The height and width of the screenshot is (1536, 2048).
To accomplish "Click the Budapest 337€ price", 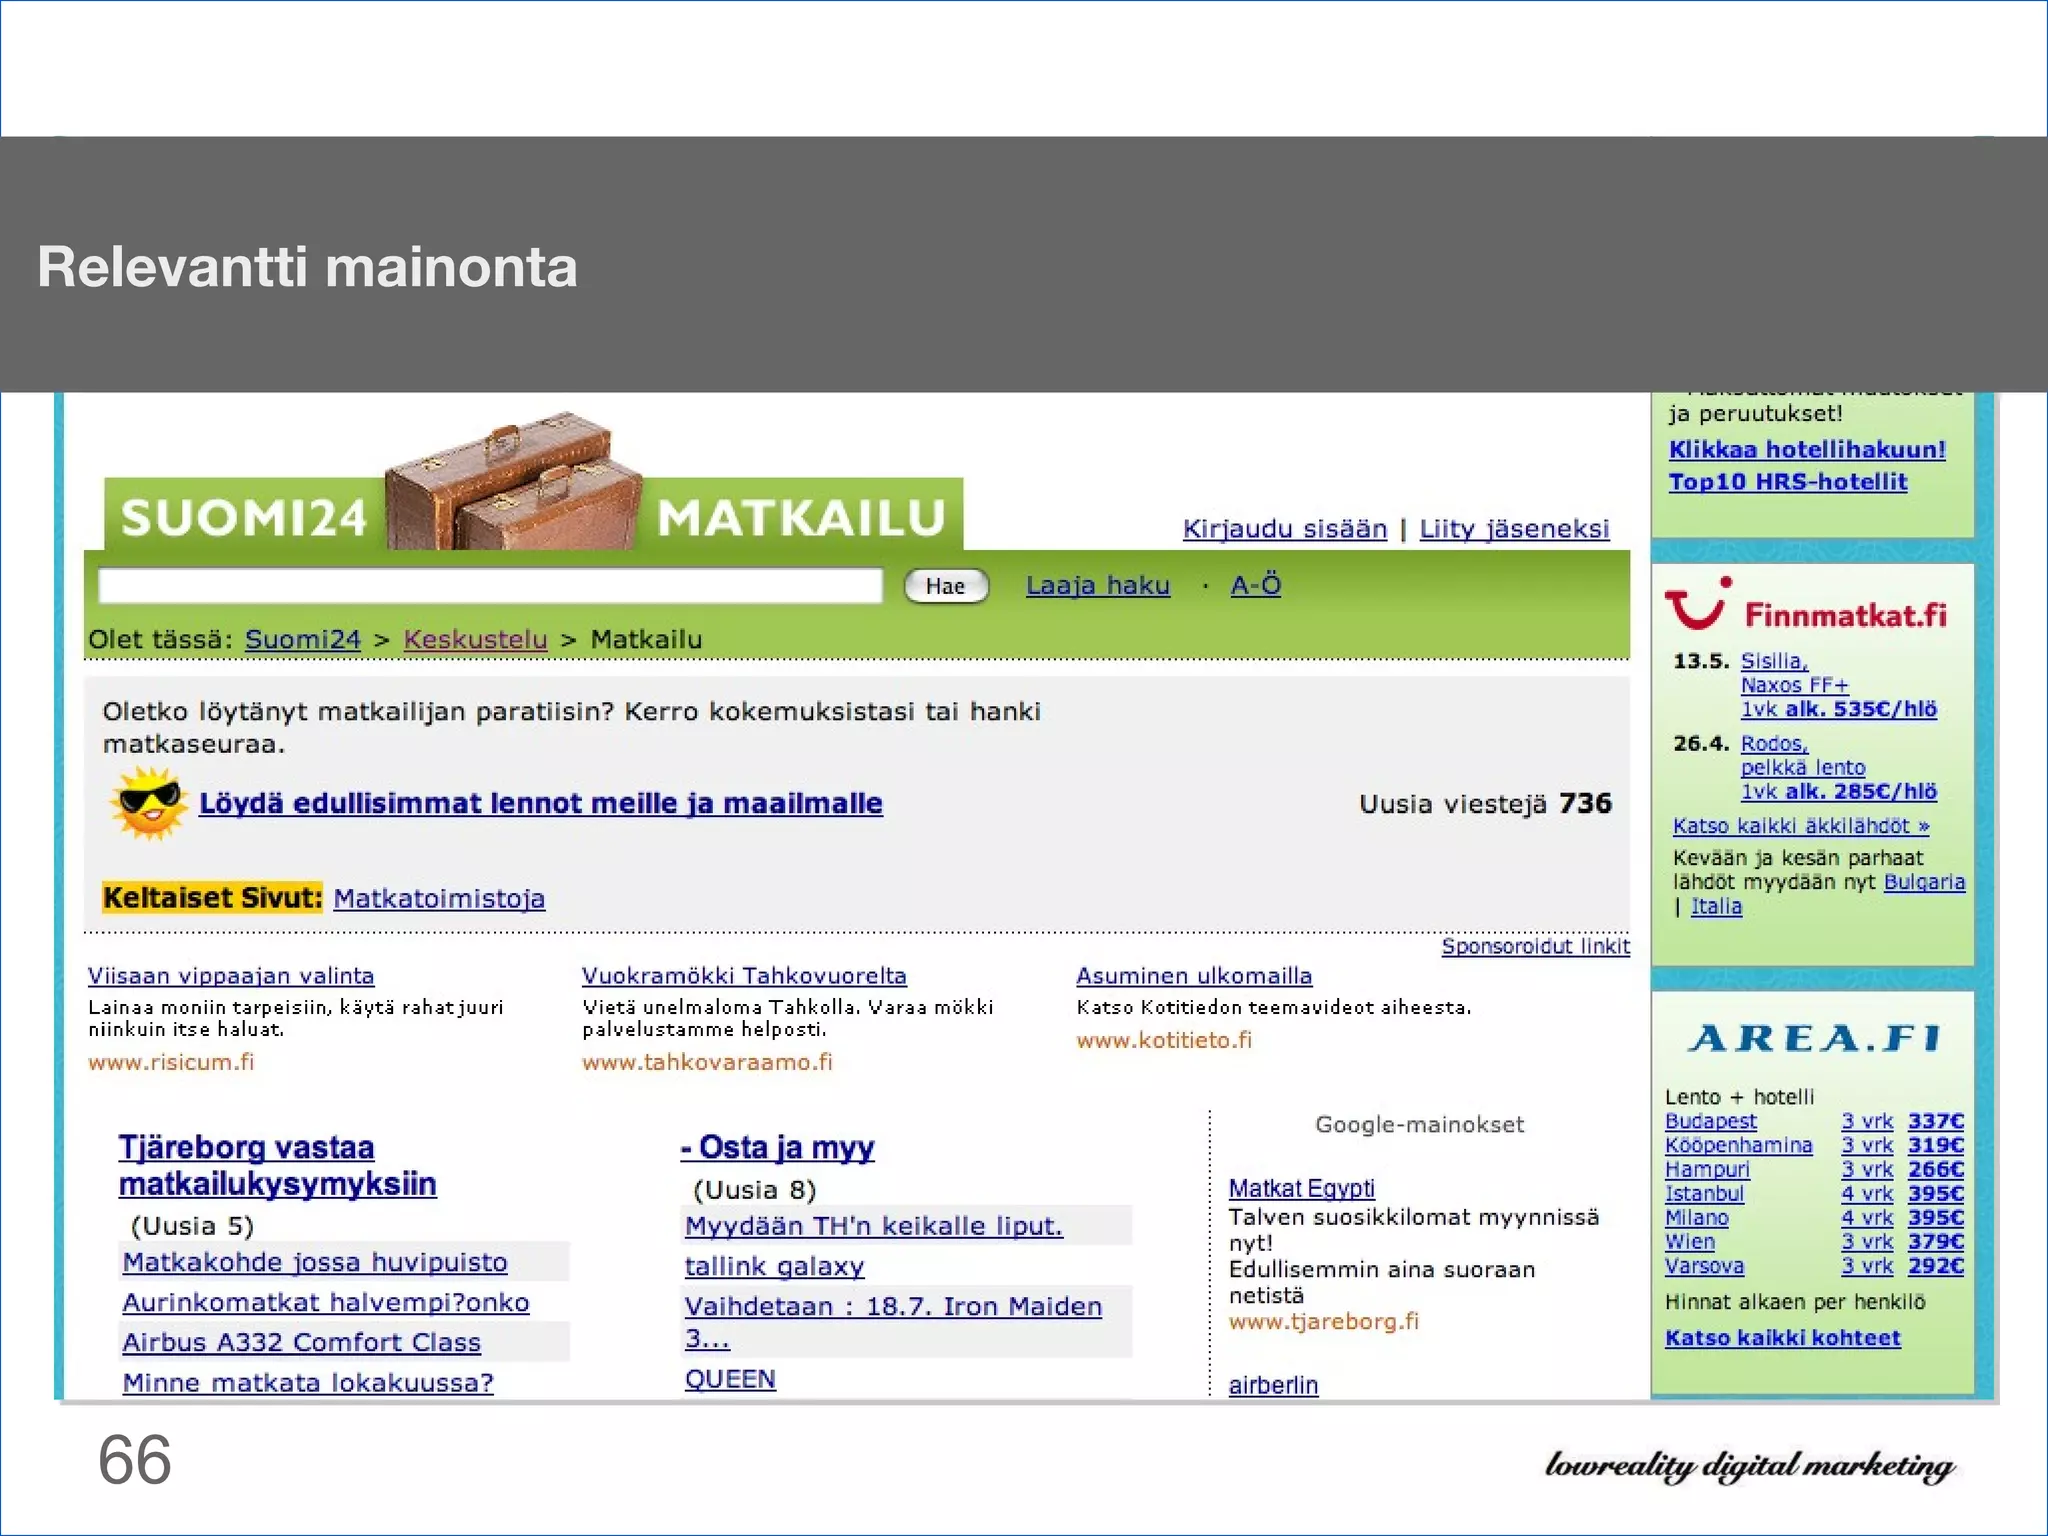I will 1935,1121.
